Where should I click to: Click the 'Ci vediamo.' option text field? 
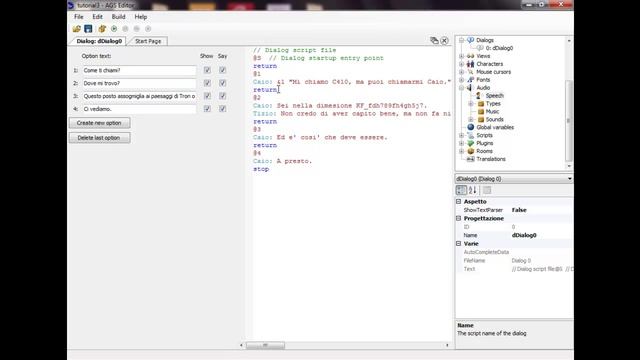(x=140, y=109)
